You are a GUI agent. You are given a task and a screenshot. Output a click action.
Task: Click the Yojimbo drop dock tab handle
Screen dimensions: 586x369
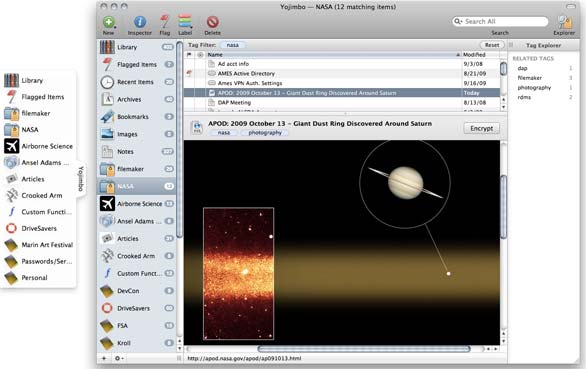pyautogui.click(x=81, y=179)
